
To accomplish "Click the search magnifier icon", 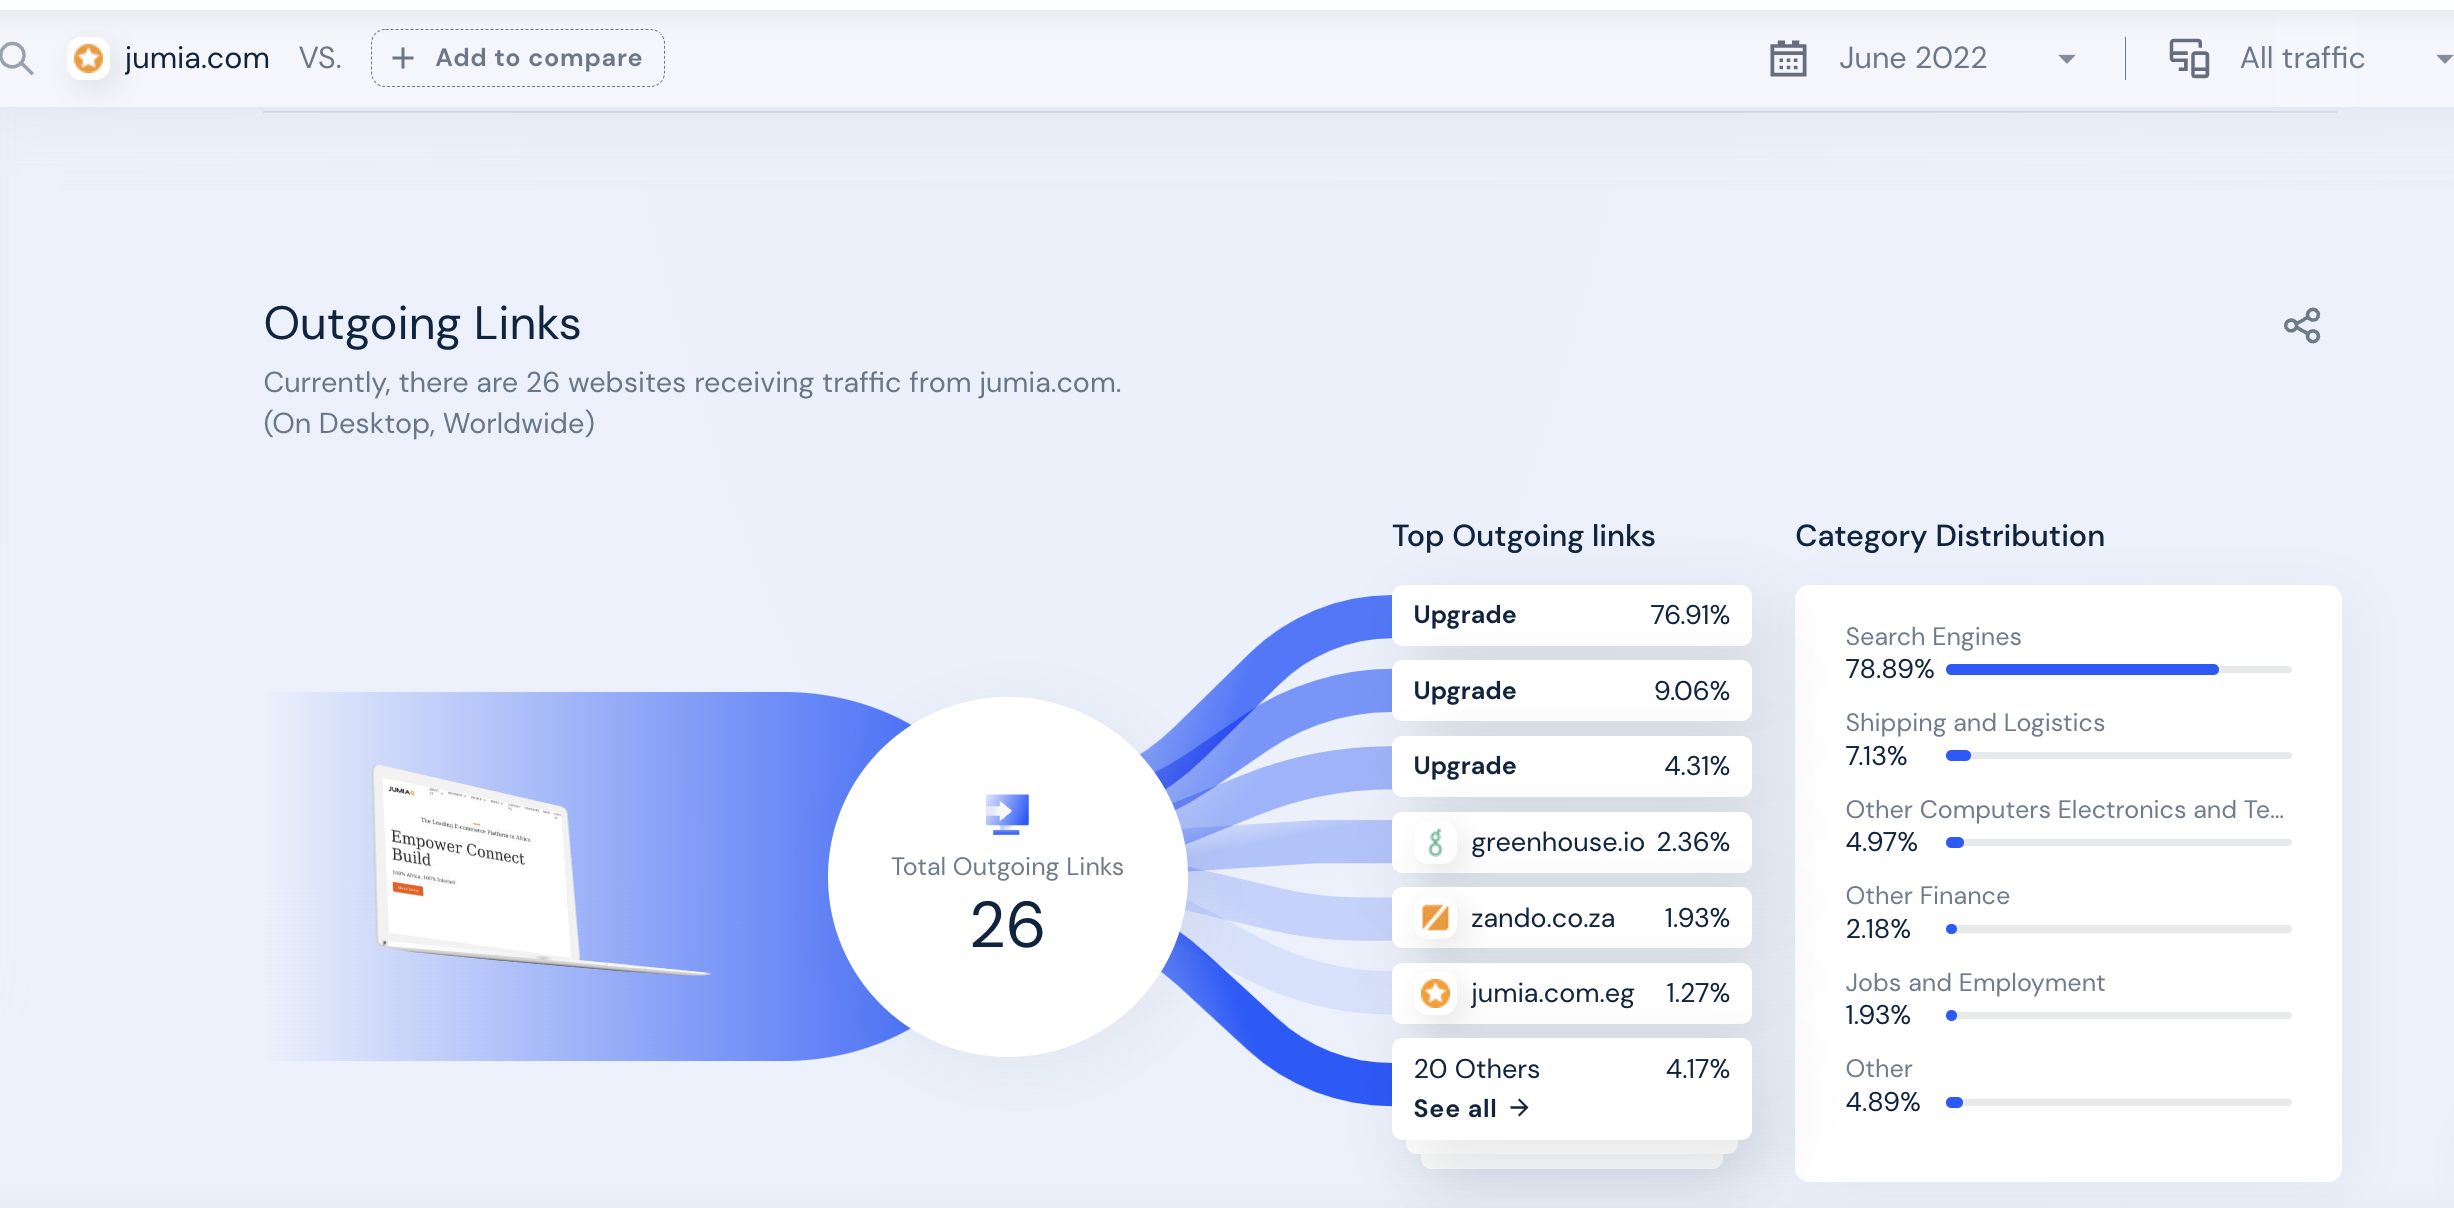I will coord(17,59).
